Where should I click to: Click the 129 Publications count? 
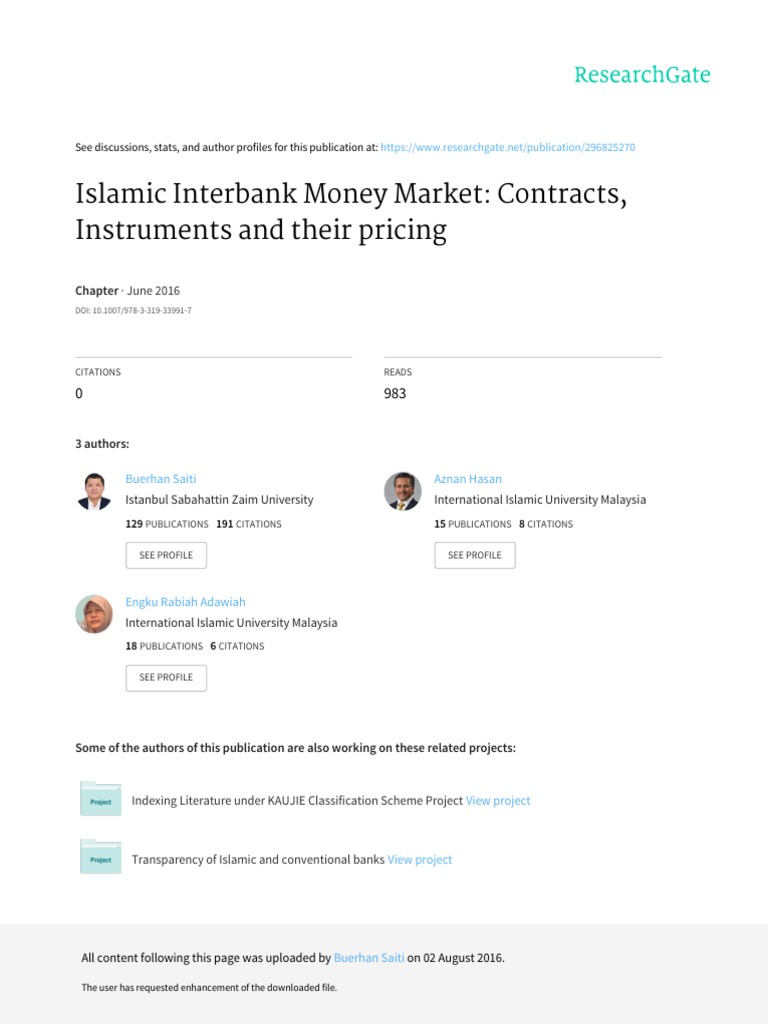point(167,524)
